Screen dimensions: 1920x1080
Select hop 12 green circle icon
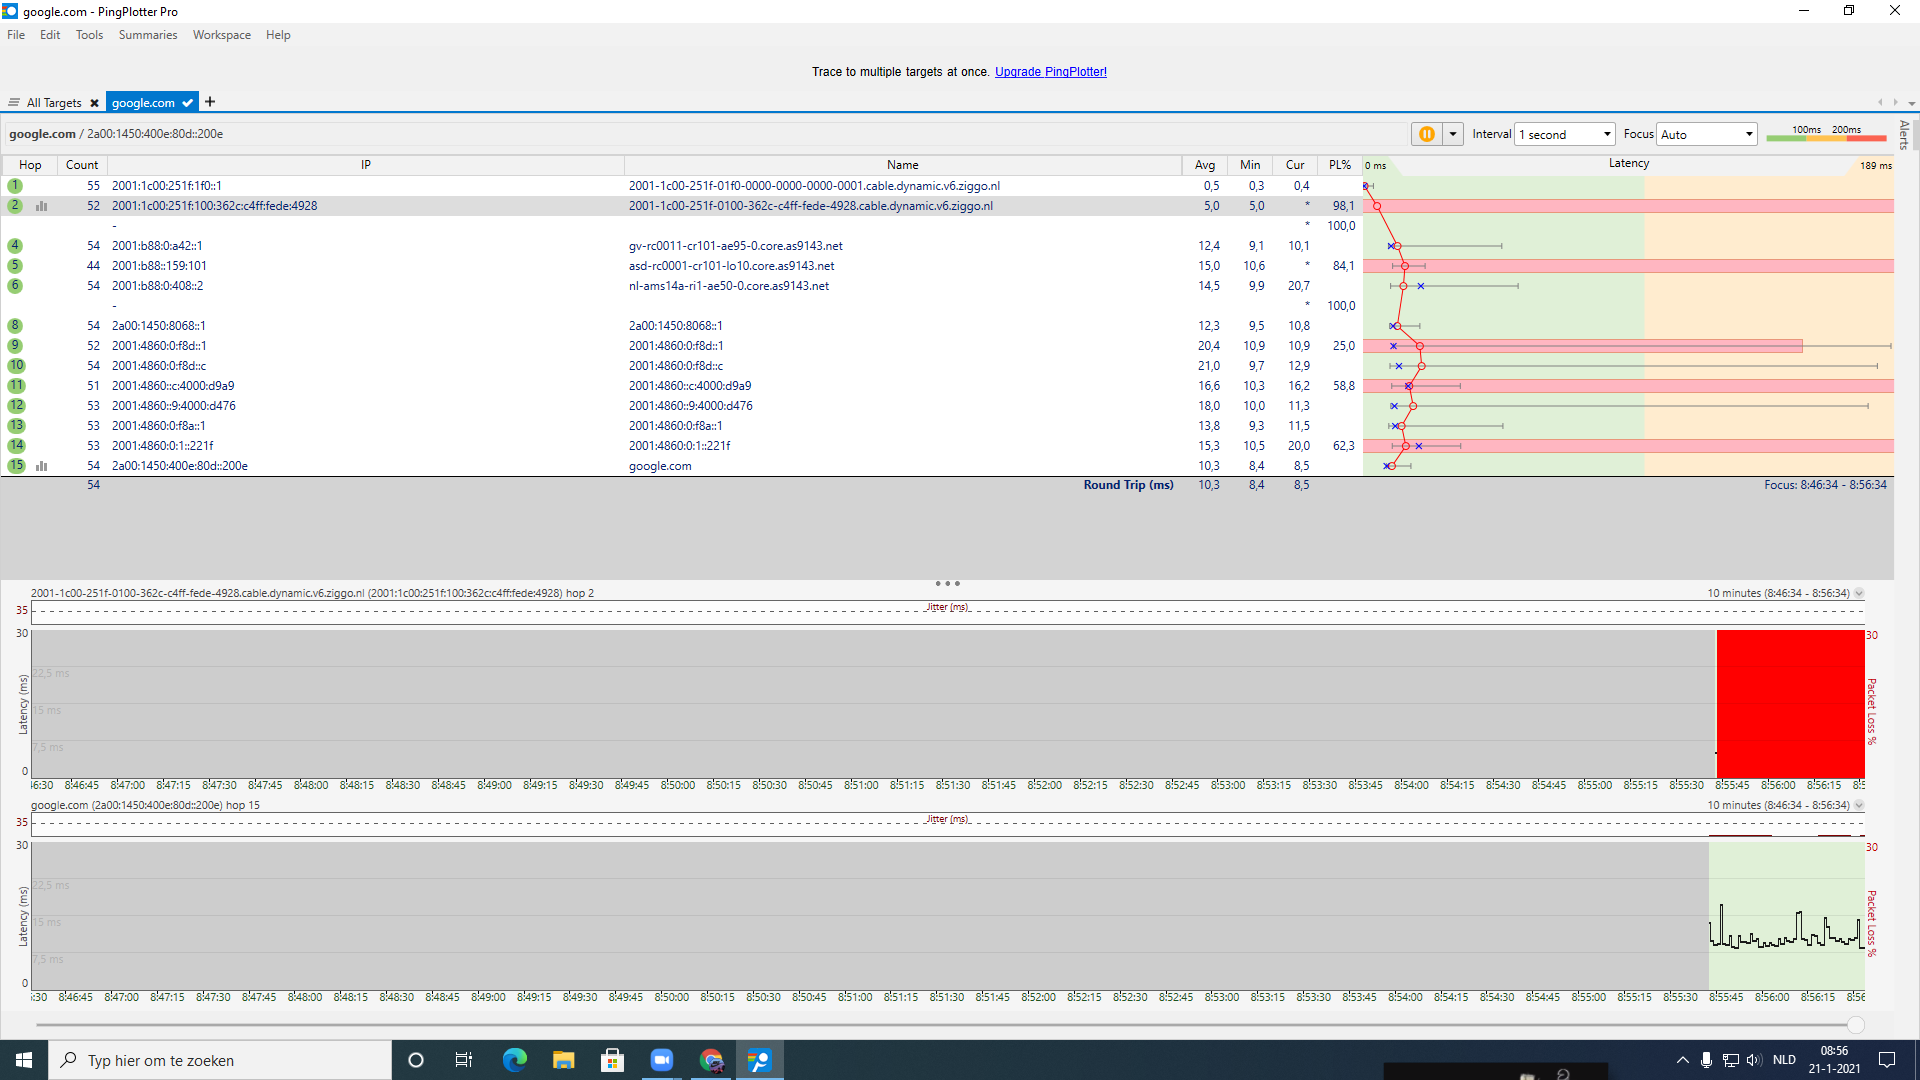pyautogui.click(x=16, y=406)
